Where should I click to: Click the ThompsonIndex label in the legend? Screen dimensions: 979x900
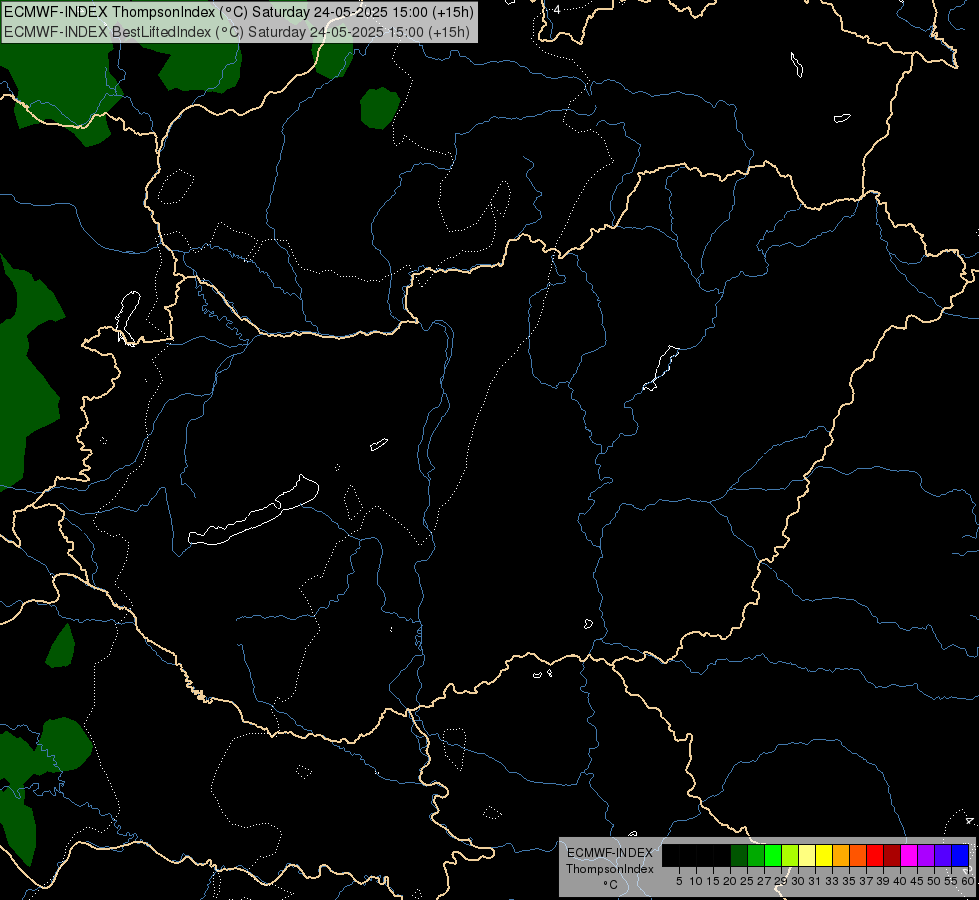[x=609, y=869]
